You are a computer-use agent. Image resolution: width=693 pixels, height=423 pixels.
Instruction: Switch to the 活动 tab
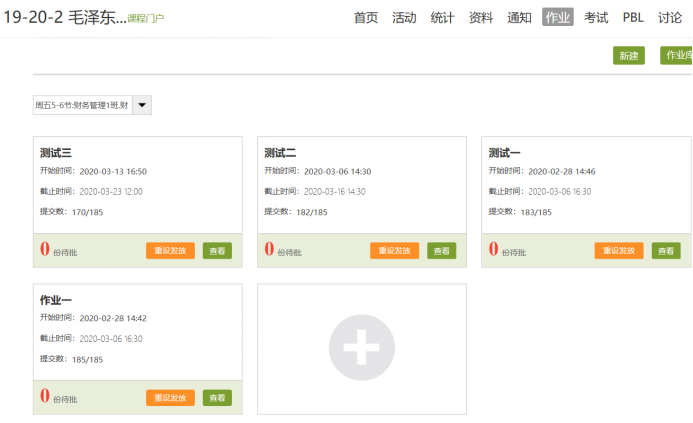pos(404,18)
